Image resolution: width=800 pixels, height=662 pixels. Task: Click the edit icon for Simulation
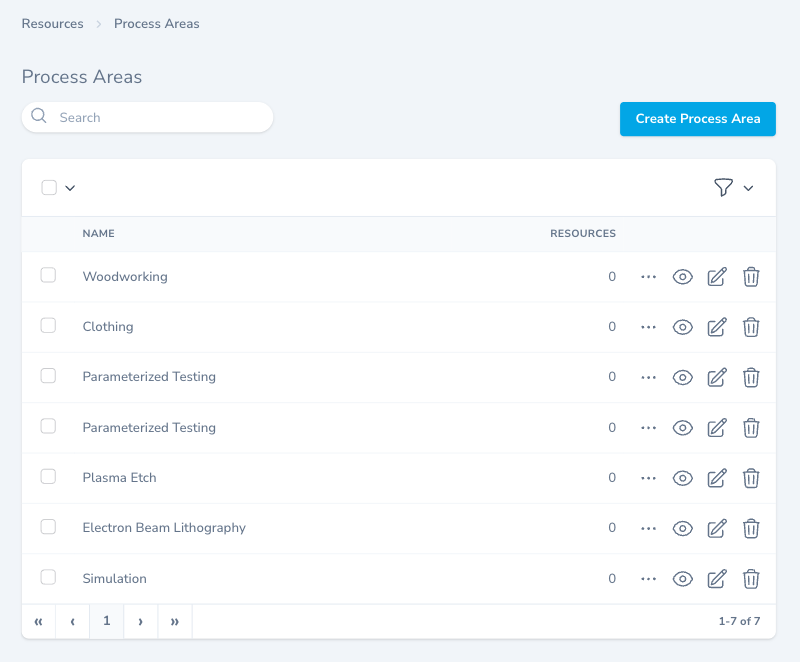pyautogui.click(x=717, y=578)
